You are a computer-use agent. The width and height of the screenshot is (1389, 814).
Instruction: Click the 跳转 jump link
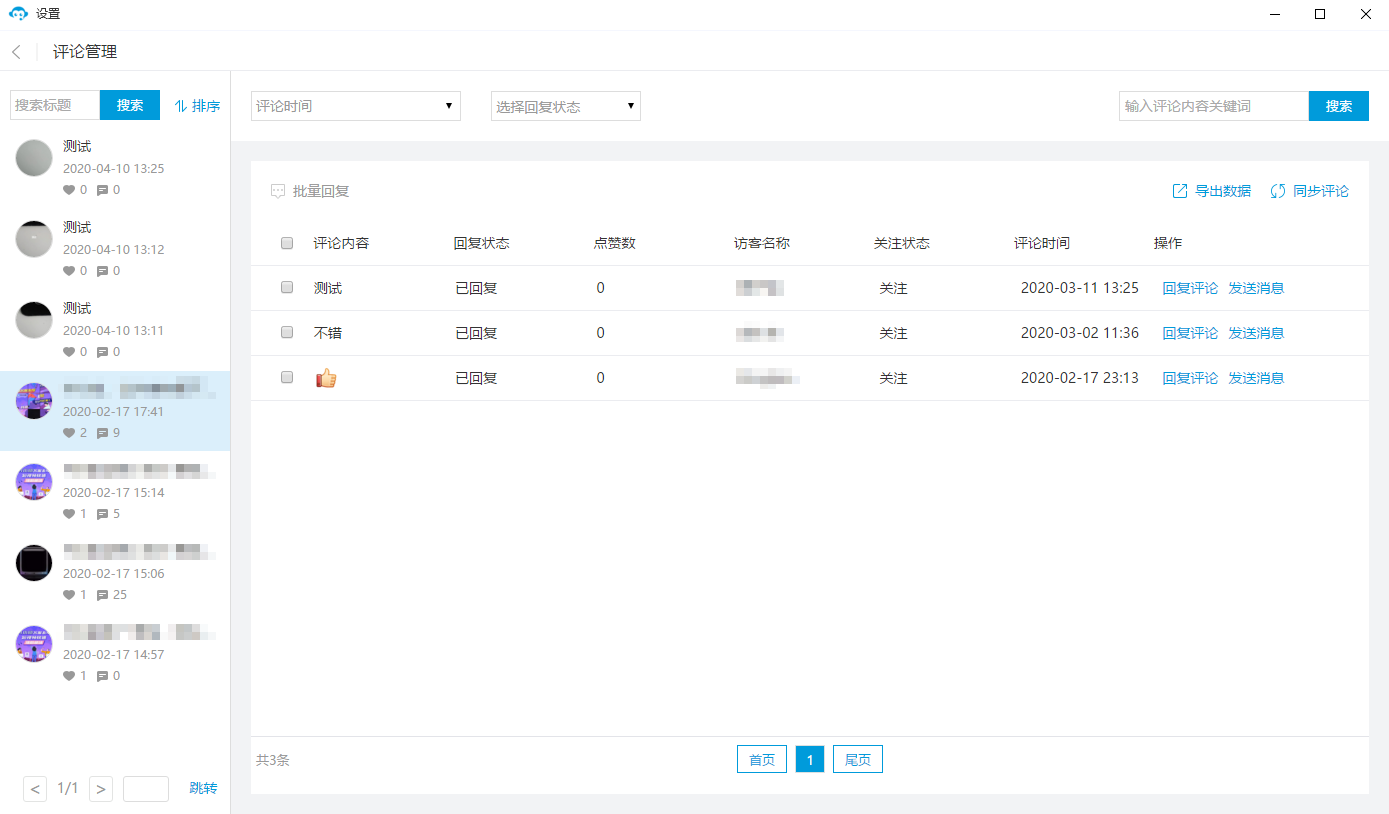coord(203,789)
